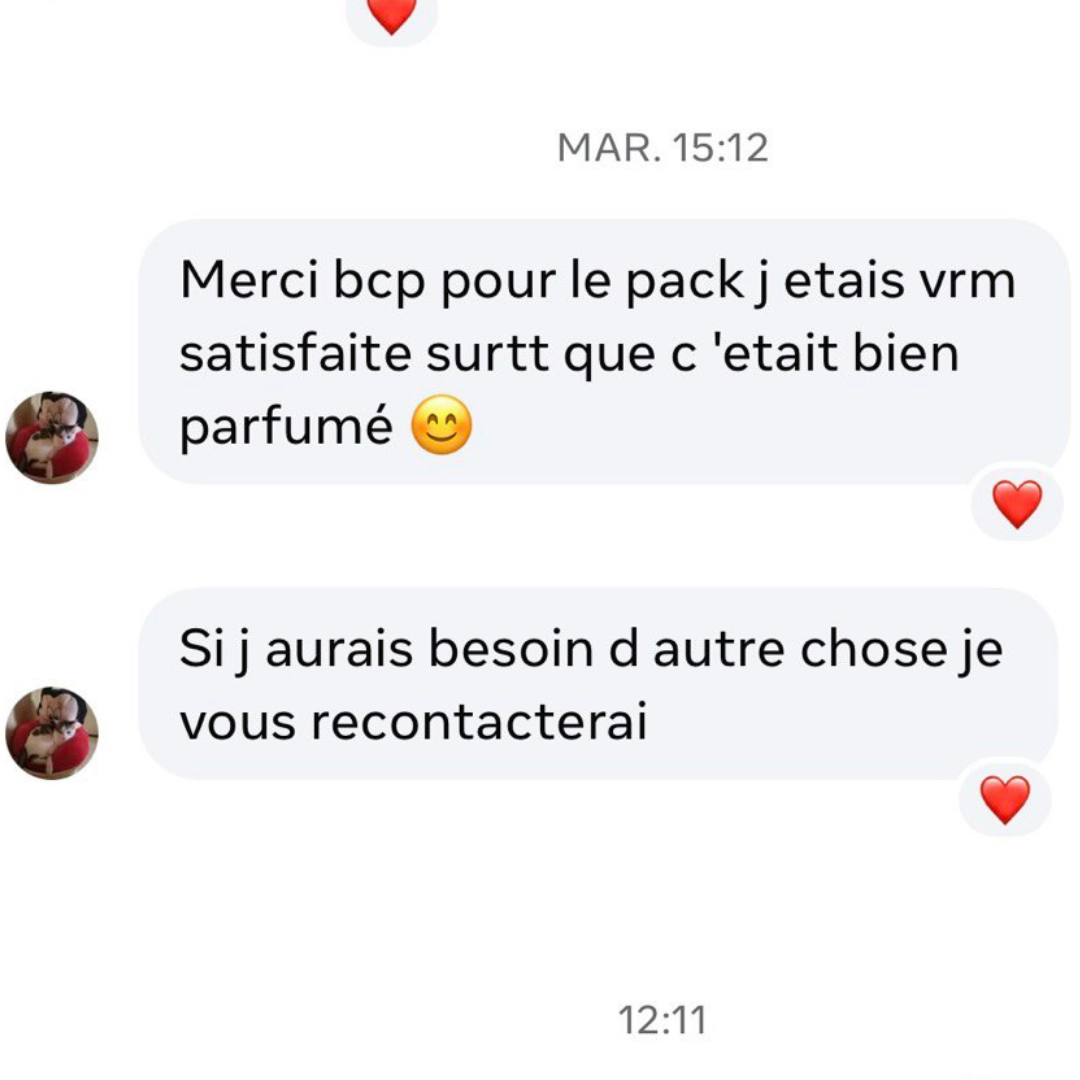
Task: Click the word "Merci" at message start
Action: tap(249, 280)
